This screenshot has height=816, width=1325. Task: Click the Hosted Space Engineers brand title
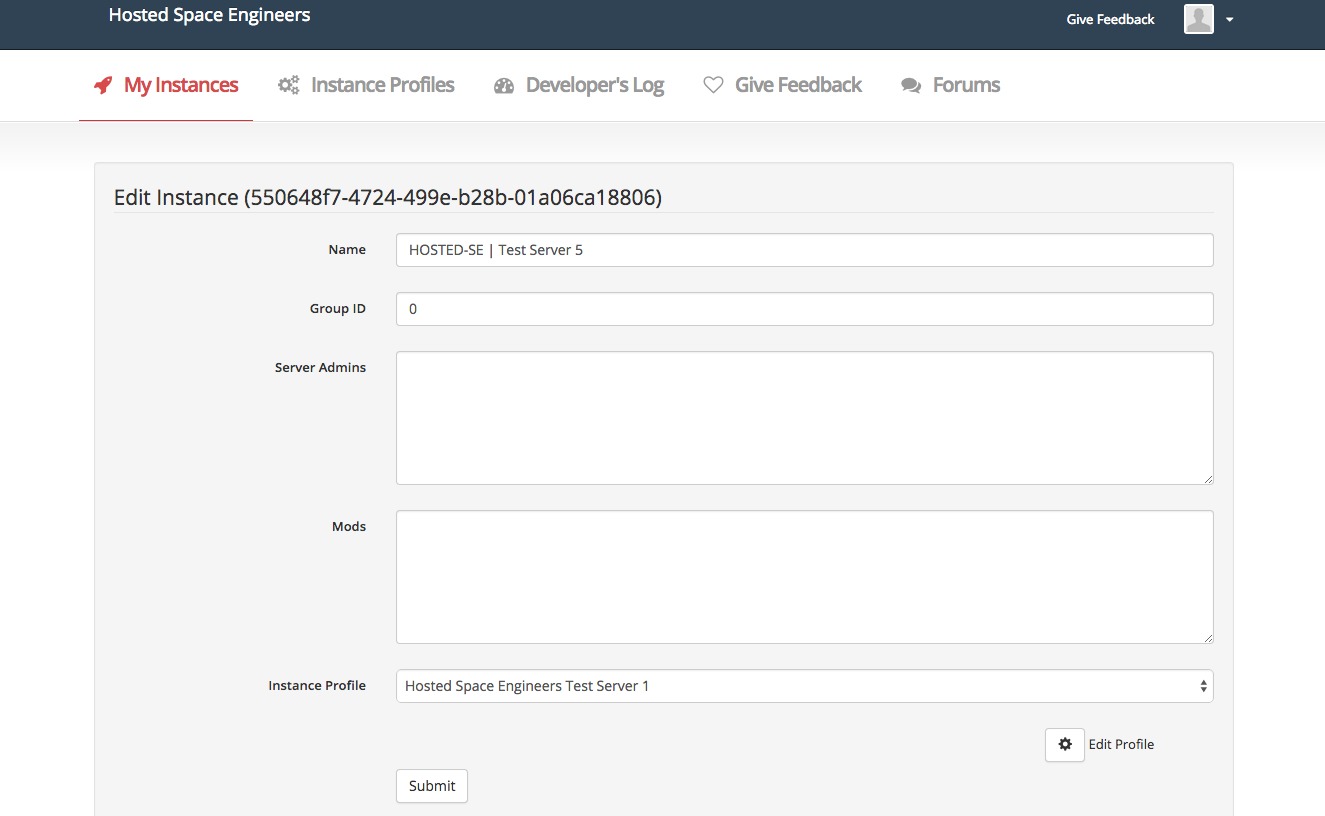[210, 15]
